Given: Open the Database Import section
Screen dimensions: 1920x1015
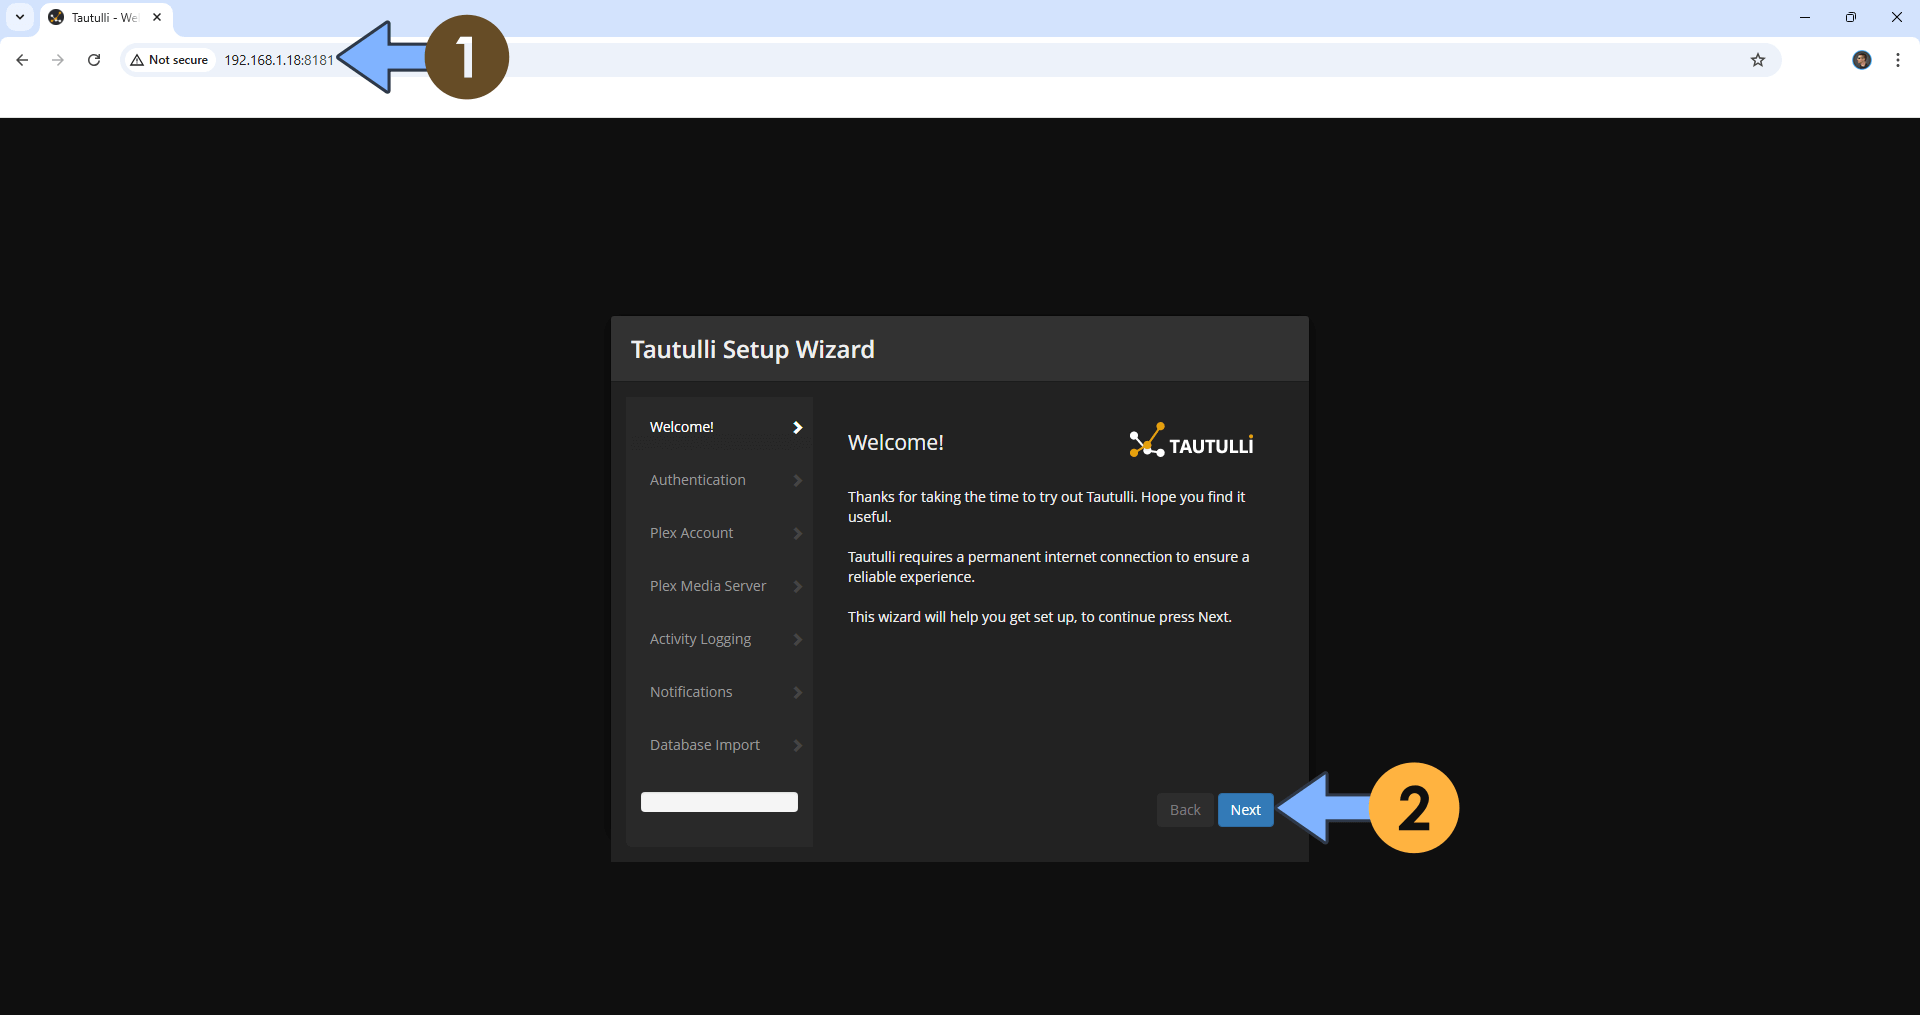Looking at the screenshot, I should point(704,744).
